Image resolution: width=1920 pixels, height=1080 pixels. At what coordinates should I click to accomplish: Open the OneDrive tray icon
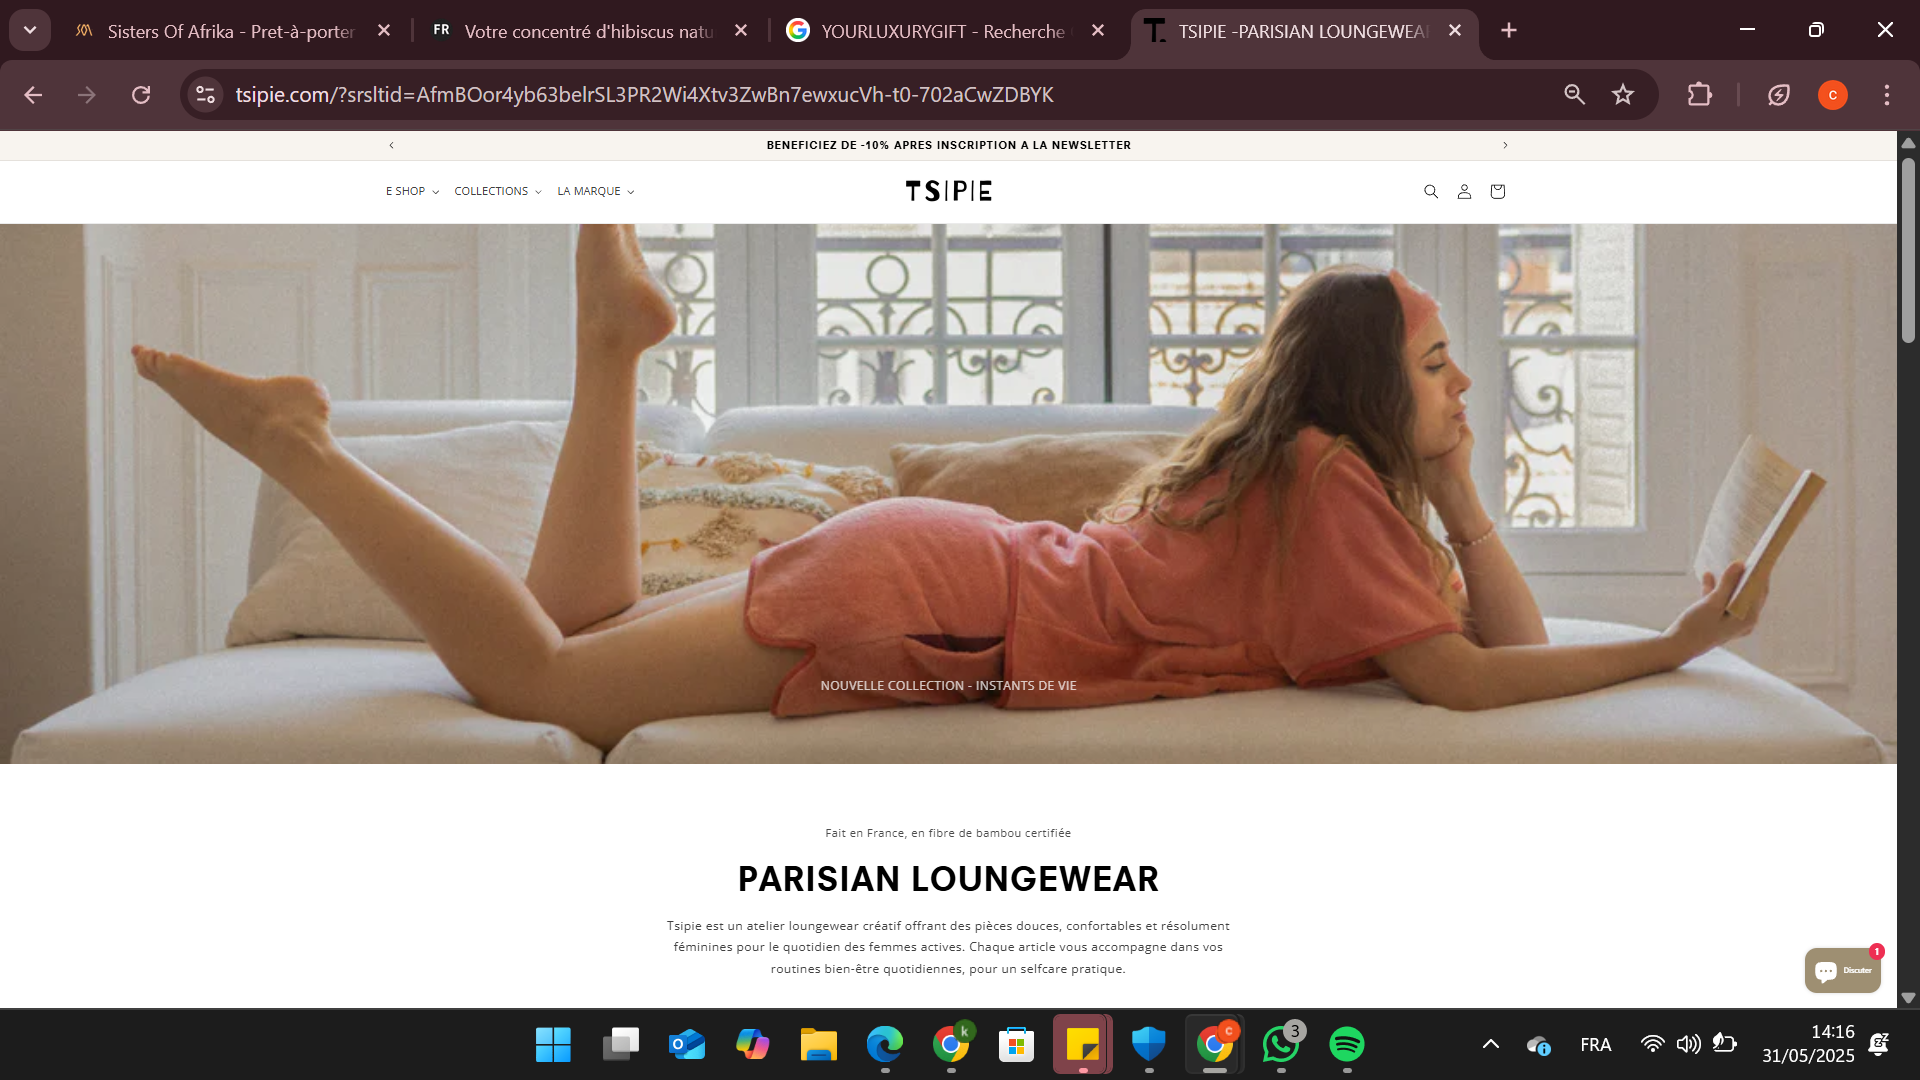click(x=1538, y=1045)
